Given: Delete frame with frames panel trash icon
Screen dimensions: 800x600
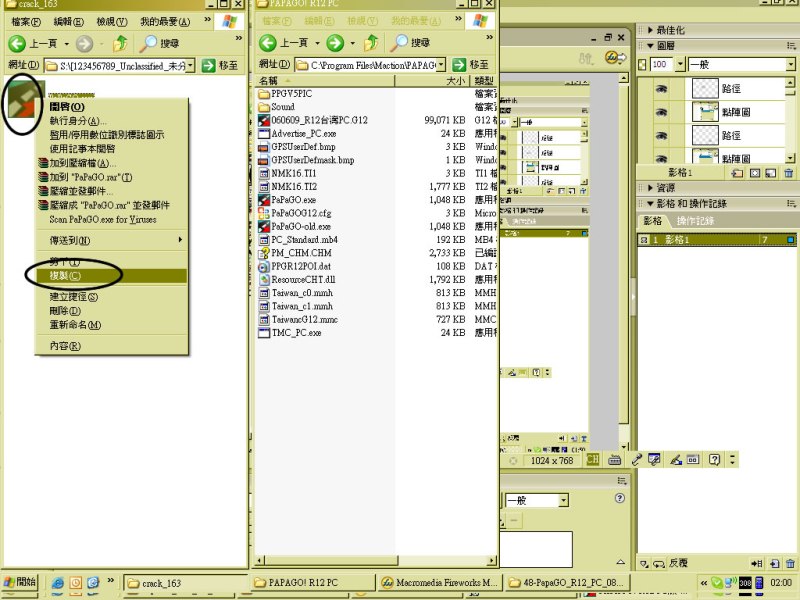Looking at the screenshot, I should pyautogui.click(x=790, y=564).
